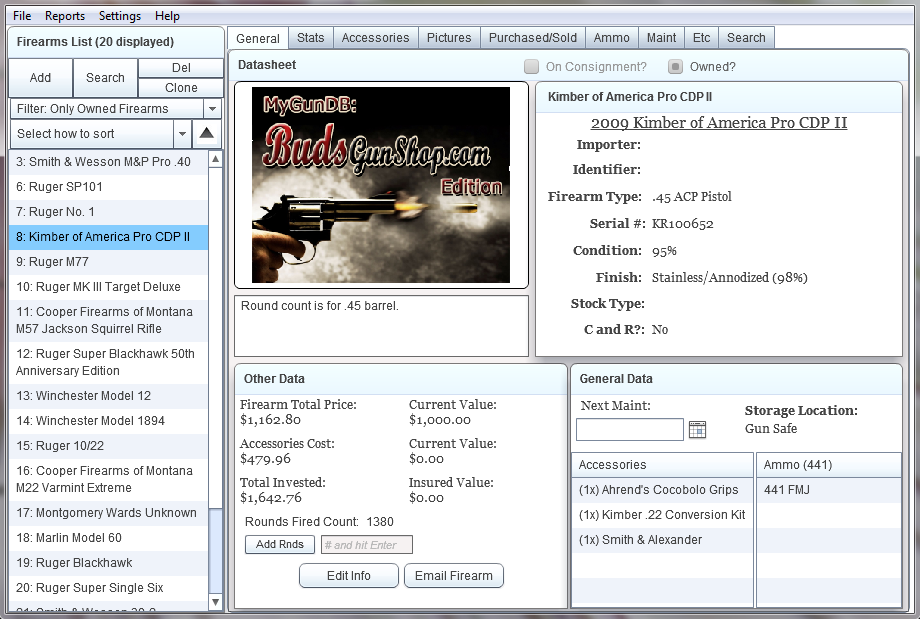This screenshot has width=920, height=619.
Task: Click the 441 FMJ ammo row
Action: [828, 490]
